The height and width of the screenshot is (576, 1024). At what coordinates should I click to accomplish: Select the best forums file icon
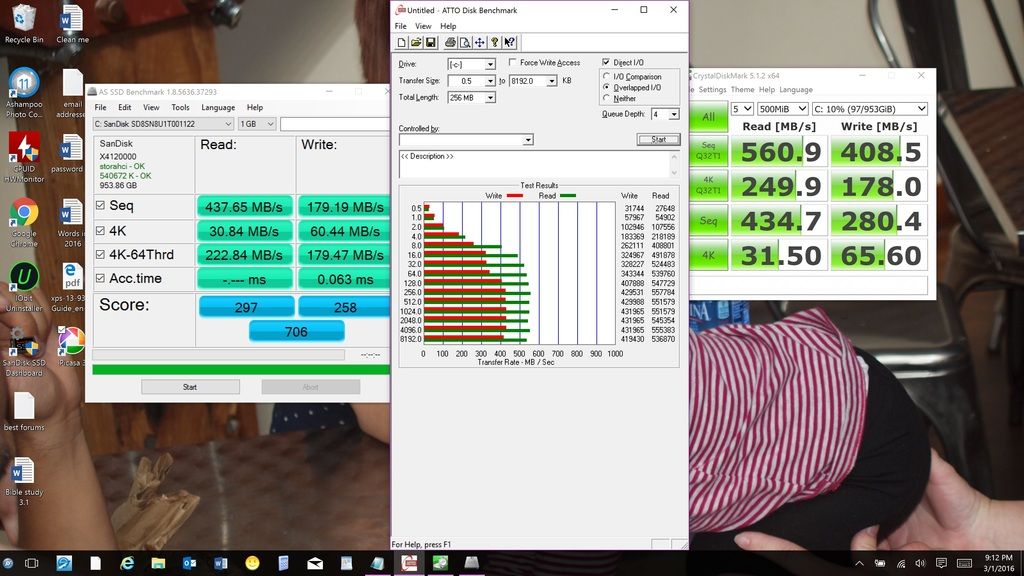point(24,411)
